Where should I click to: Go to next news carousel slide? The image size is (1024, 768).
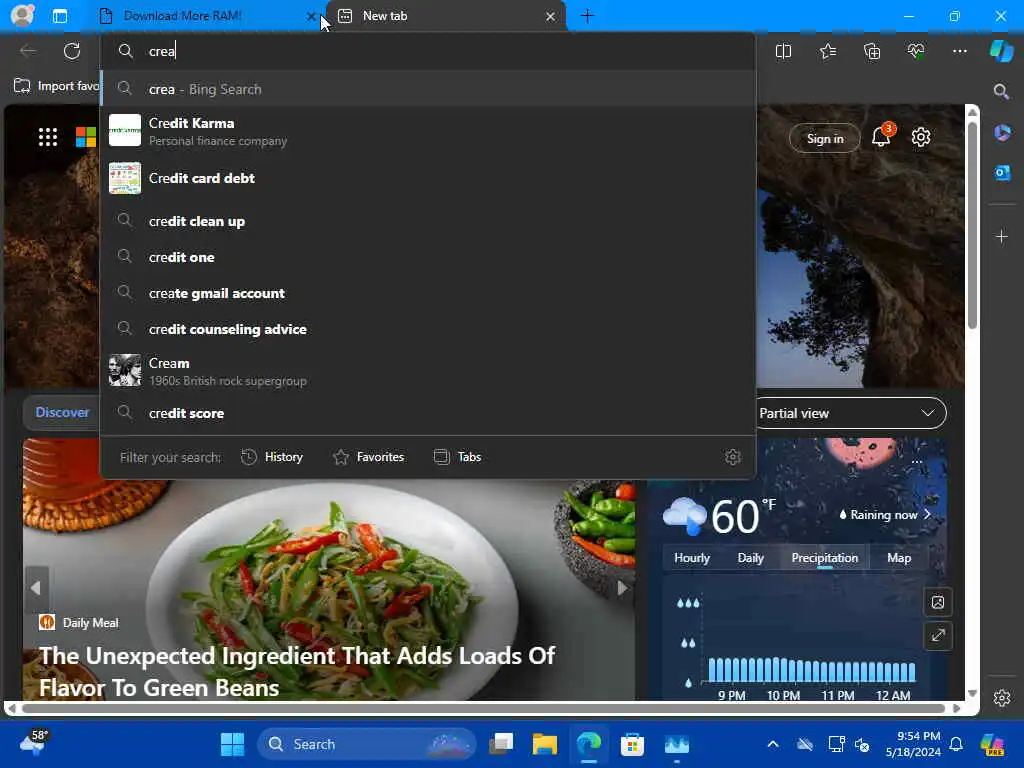(x=622, y=588)
